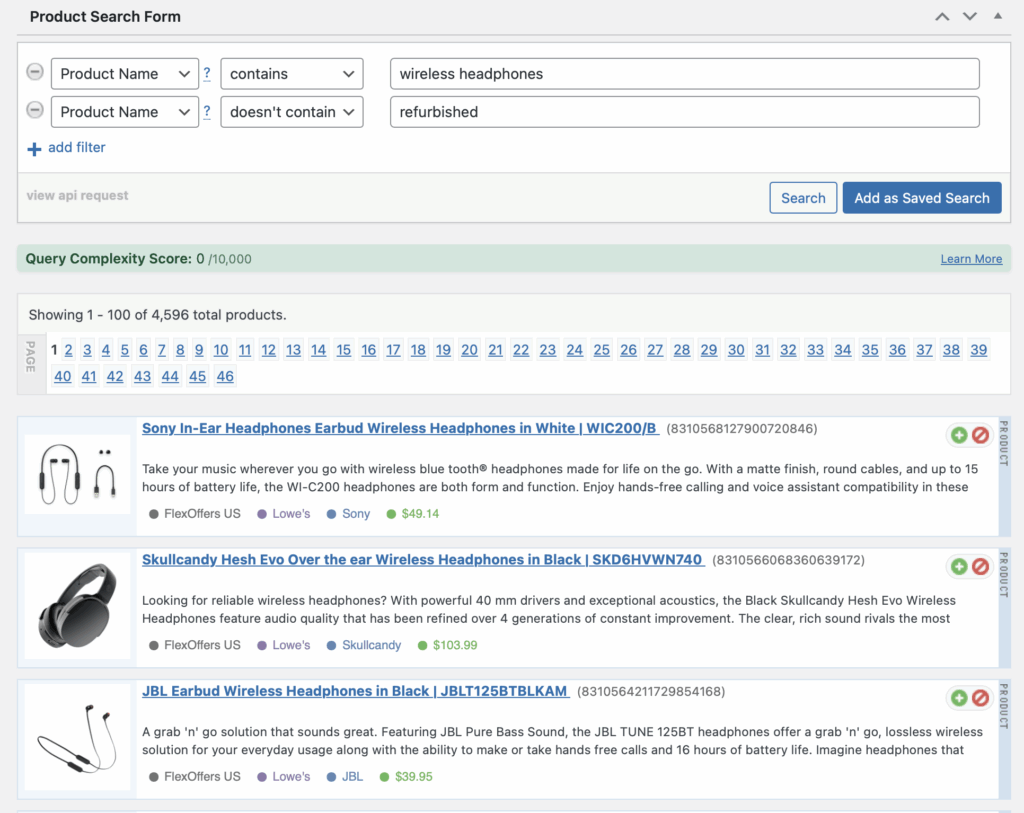
Task: Jump to results page 46
Action: pos(225,377)
